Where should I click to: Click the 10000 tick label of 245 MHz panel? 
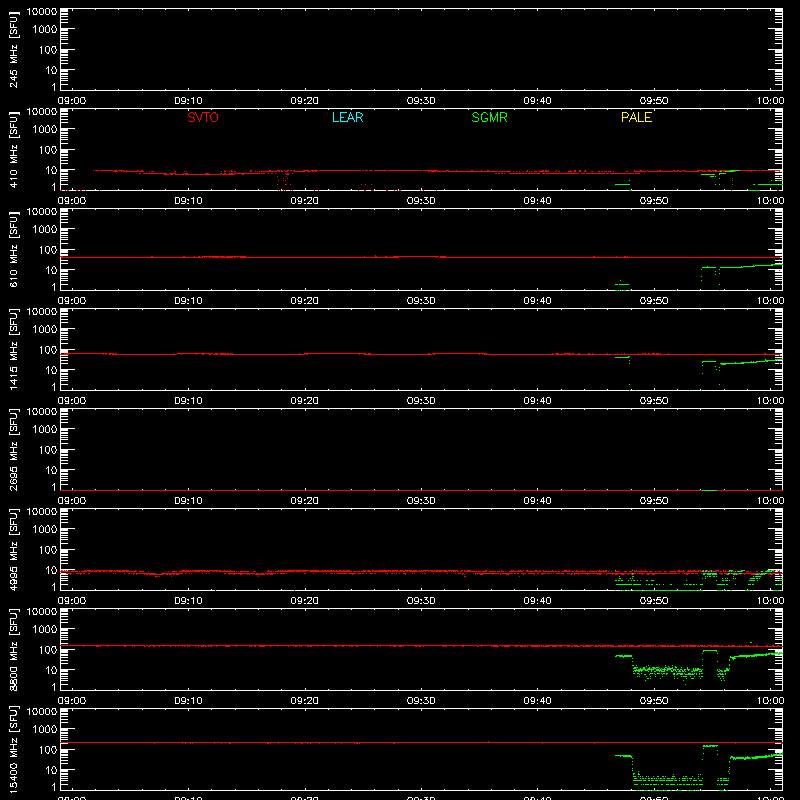pyautogui.click(x=42, y=12)
